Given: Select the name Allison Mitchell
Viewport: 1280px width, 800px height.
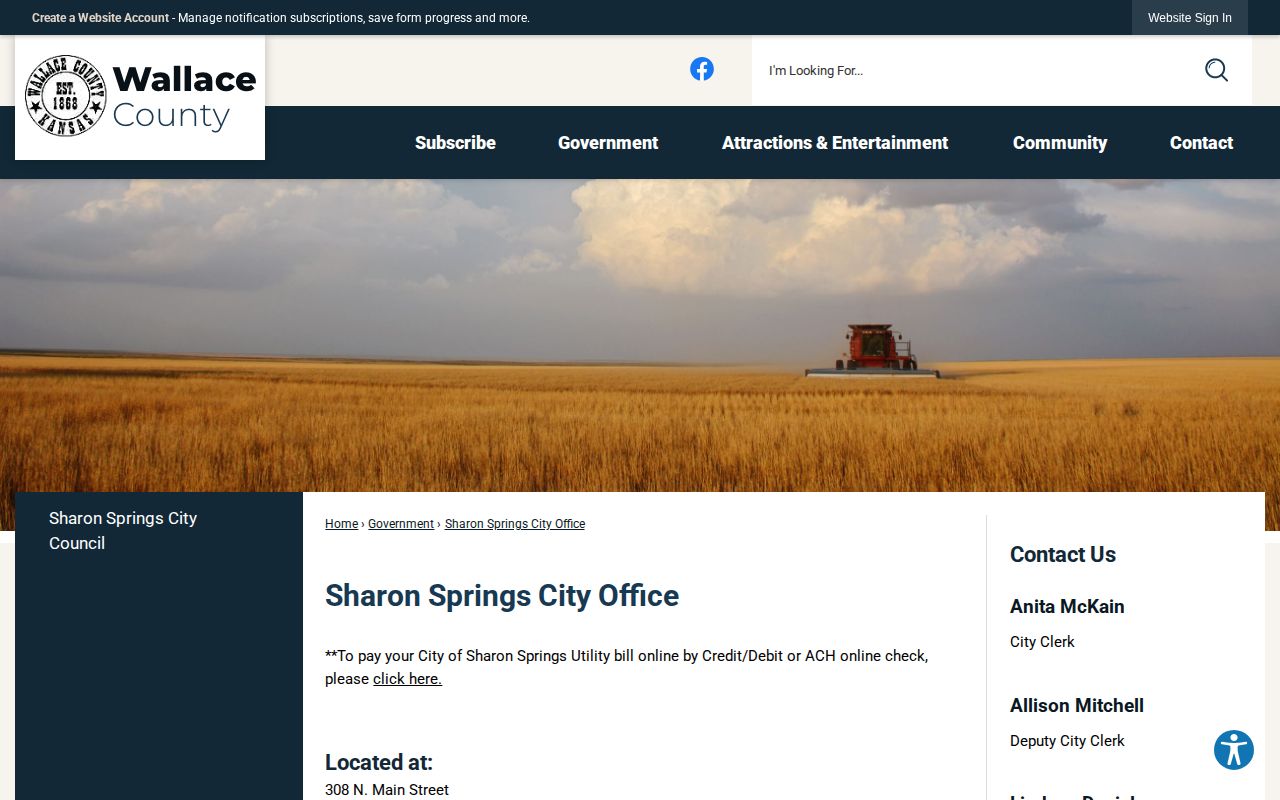Looking at the screenshot, I should point(1077,706).
